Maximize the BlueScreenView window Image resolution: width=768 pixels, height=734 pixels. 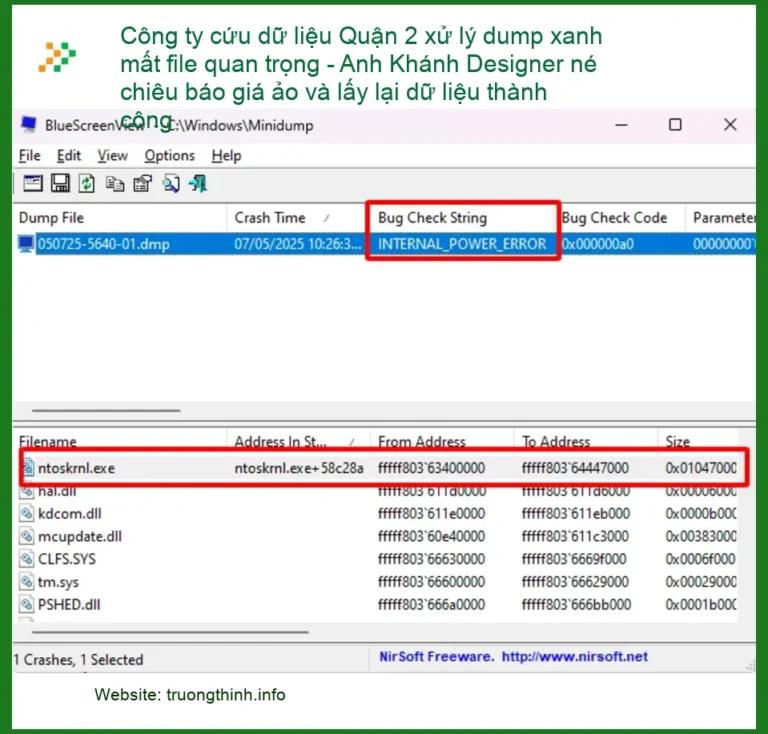(x=675, y=125)
